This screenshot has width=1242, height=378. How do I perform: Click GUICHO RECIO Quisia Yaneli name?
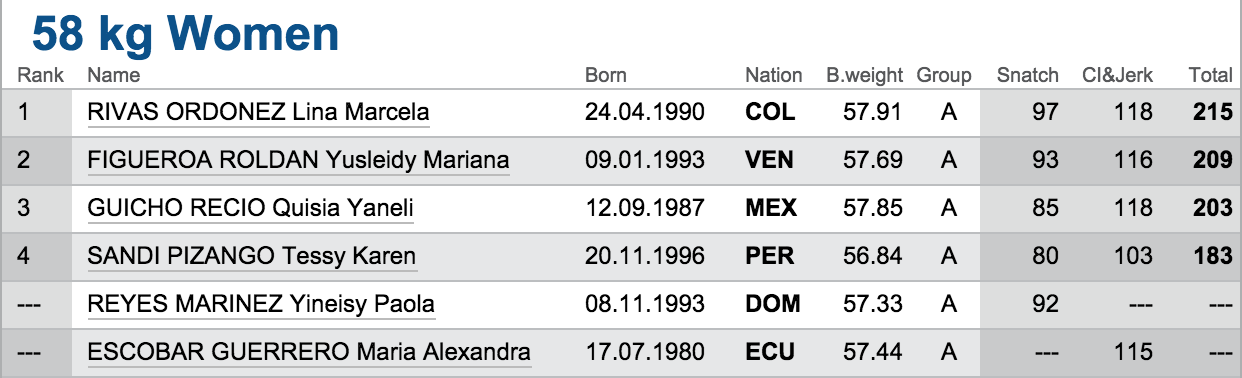(x=251, y=208)
